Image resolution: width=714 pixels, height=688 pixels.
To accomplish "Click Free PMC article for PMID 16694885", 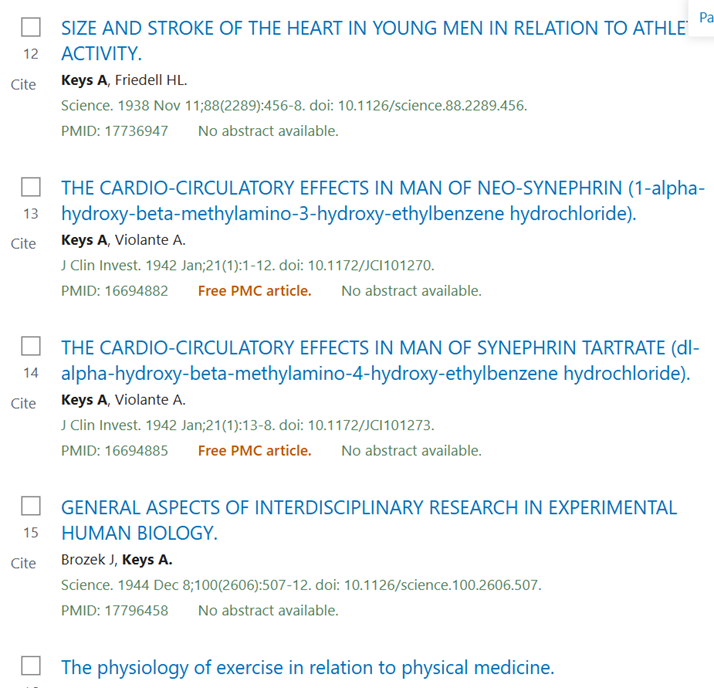I will point(255,451).
